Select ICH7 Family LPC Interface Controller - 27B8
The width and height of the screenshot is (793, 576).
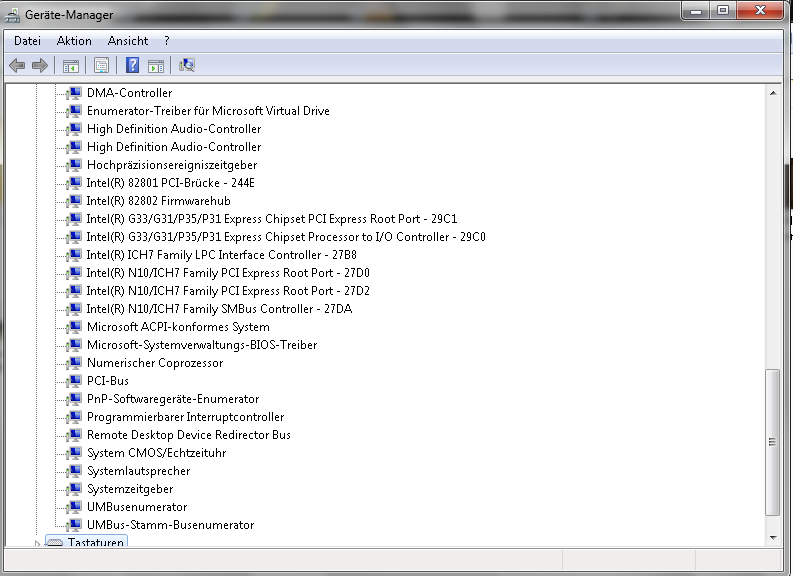pos(222,255)
